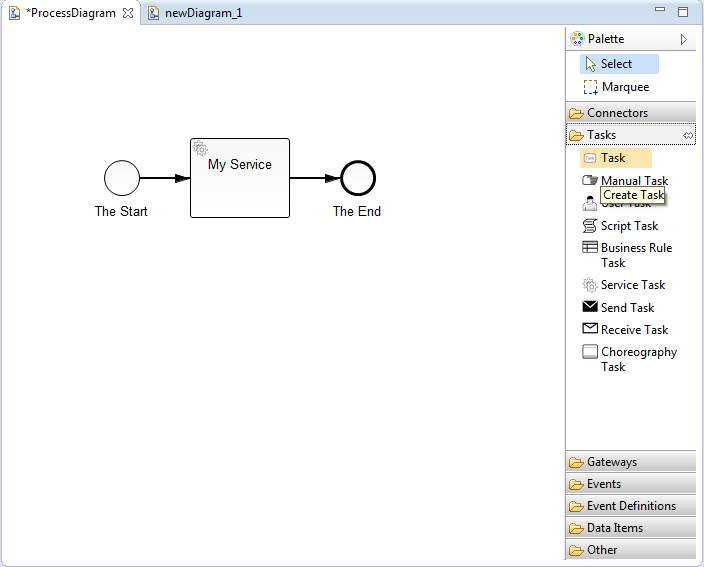Screen dimensions: 704x567
Task: Click the Palette color wheel icon
Action: click(x=577, y=39)
